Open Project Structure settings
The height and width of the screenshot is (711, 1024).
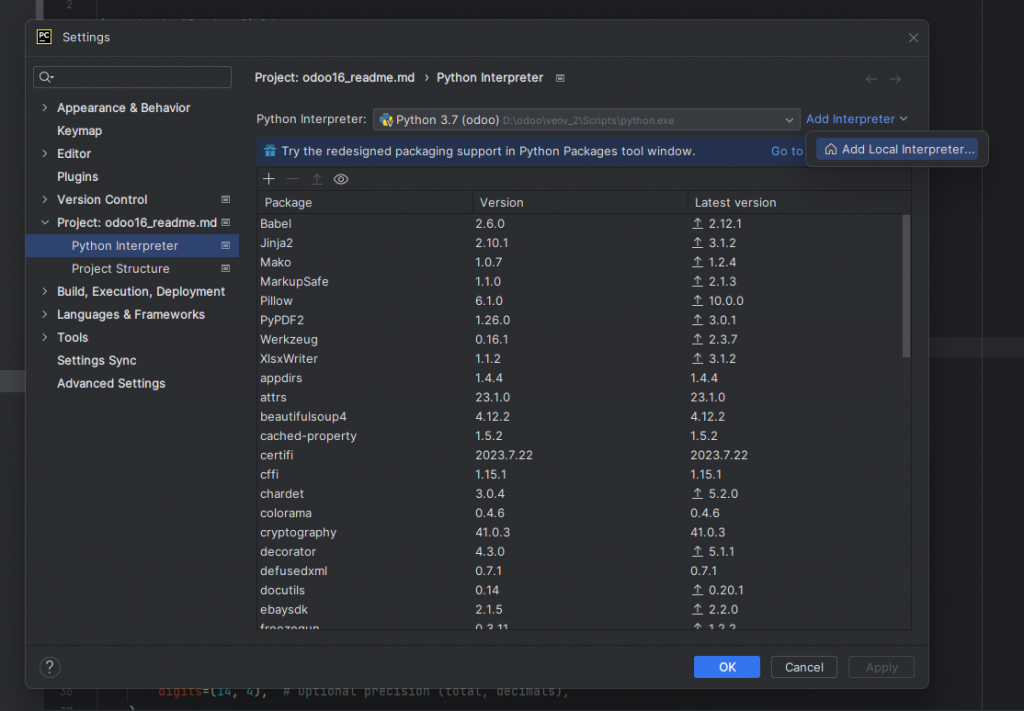pos(120,268)
